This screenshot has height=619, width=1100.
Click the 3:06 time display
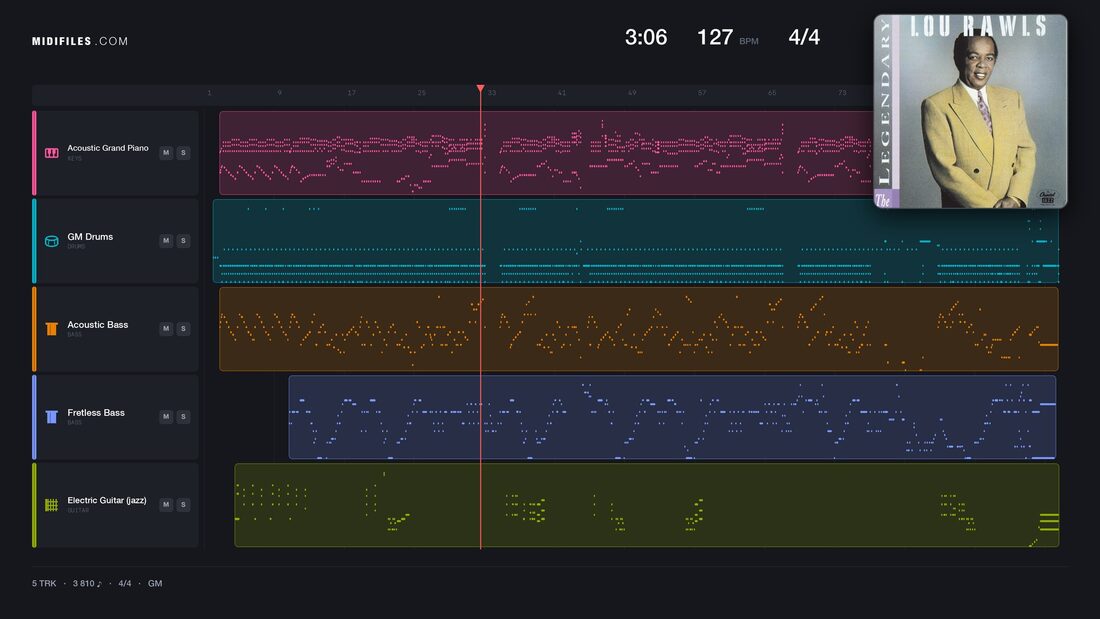(x=646, y=37)
